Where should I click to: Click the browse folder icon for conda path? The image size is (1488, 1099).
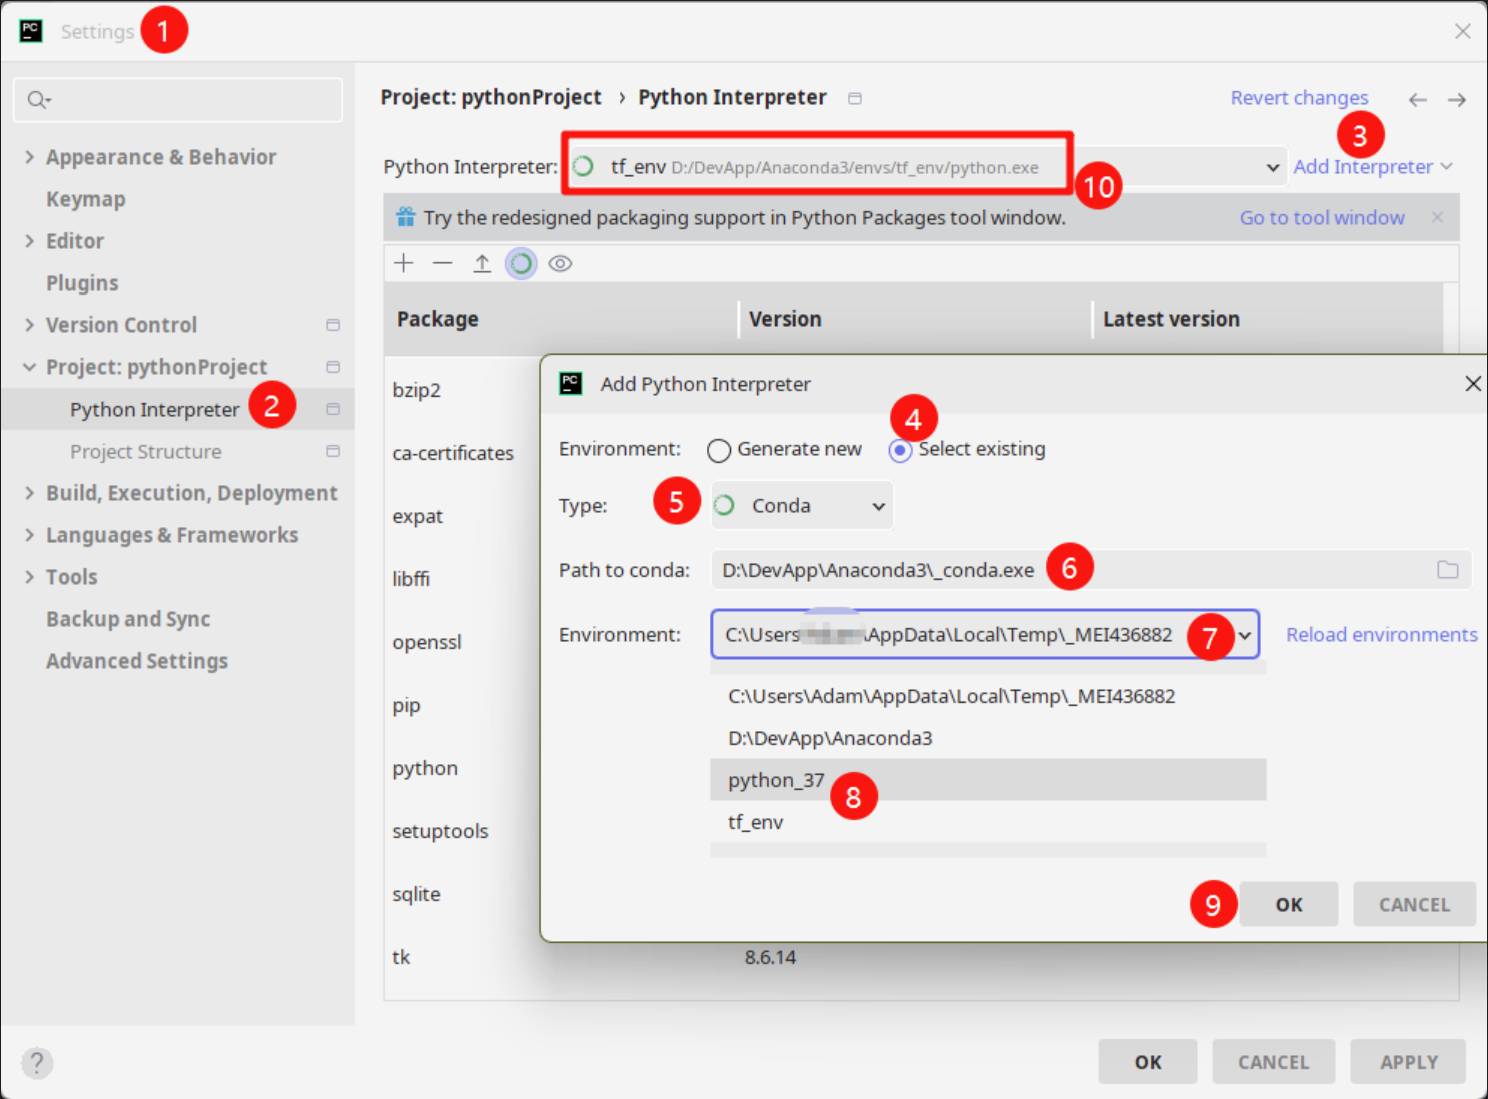tap(1447, 570)
